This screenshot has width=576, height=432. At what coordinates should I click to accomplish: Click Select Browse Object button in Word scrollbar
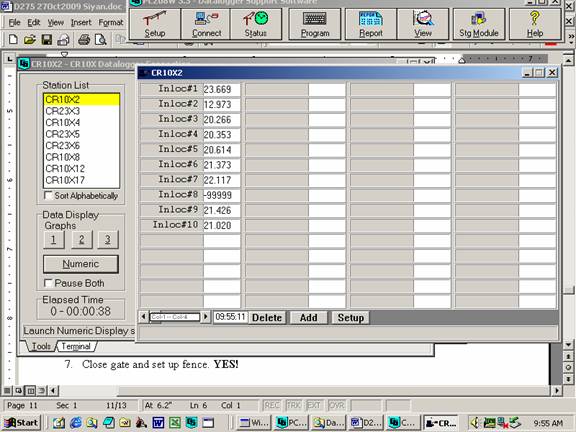pyautogui.click(x=568, y=367)
